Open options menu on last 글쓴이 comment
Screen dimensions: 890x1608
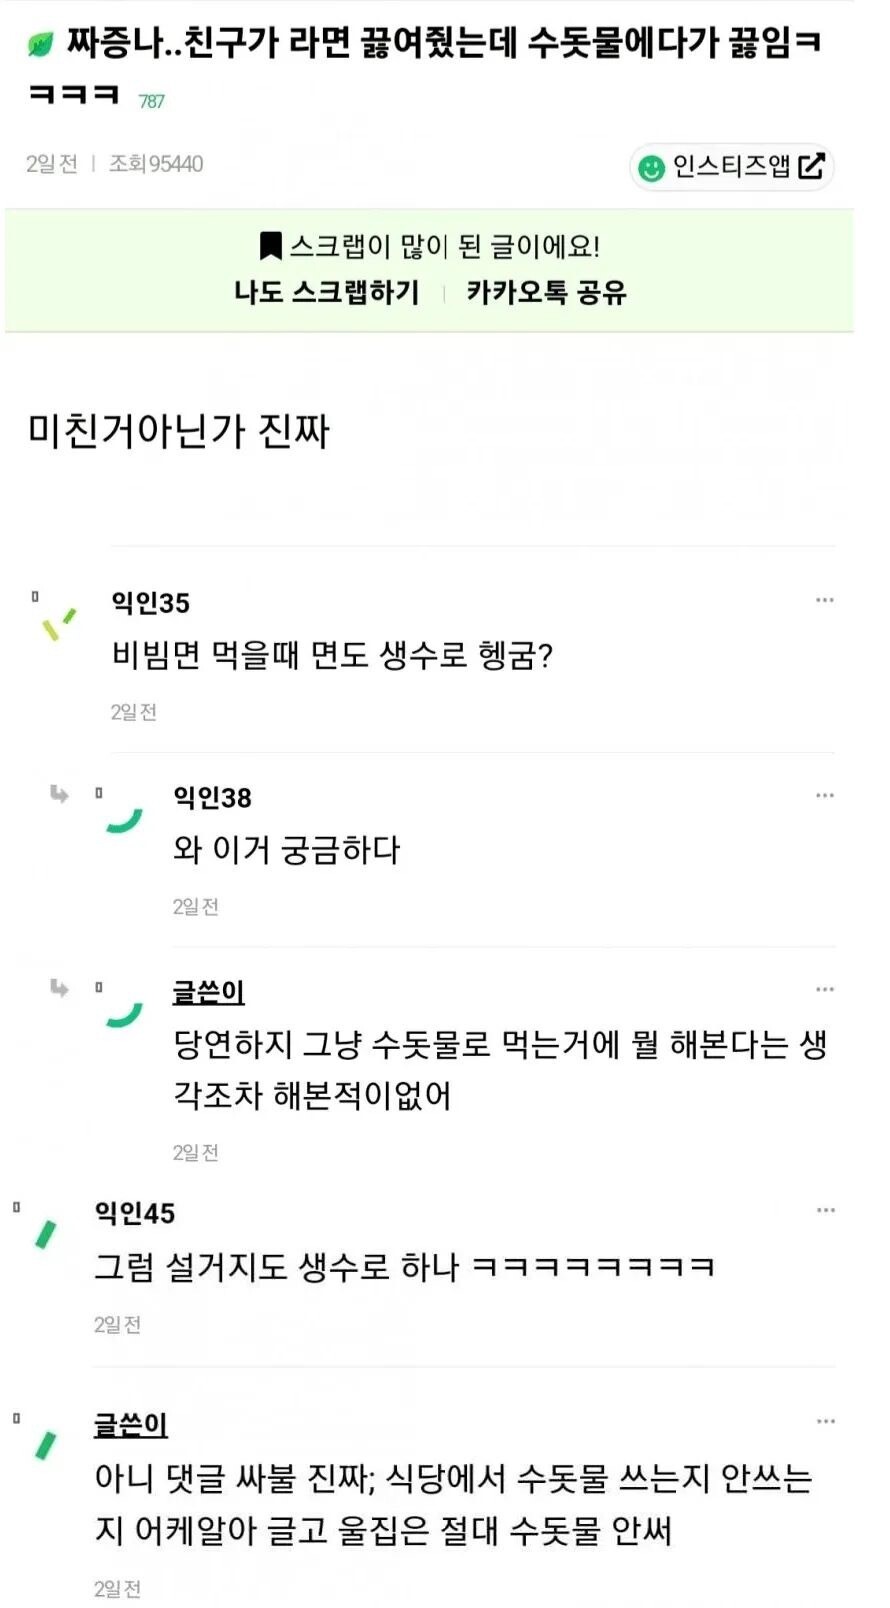coord(825,1421)
